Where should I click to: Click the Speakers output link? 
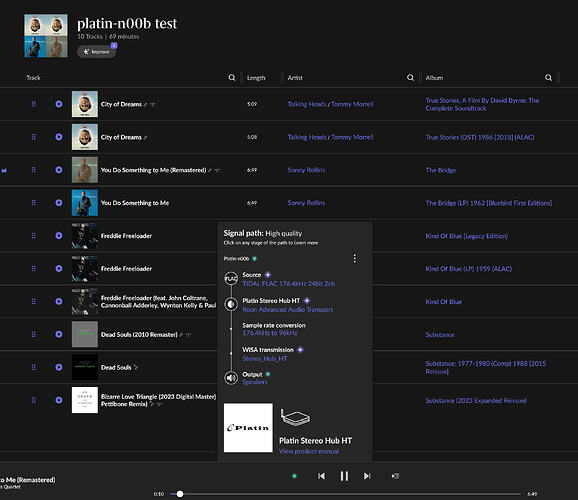(255, 382)
